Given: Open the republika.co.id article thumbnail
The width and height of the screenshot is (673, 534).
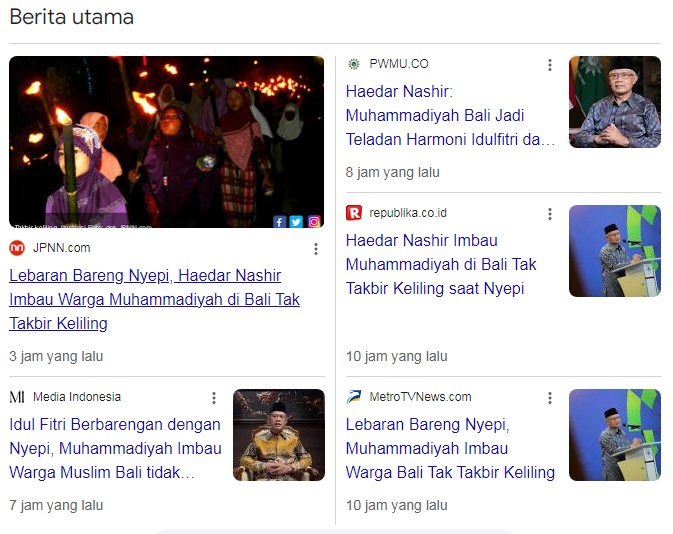Looking at the screenshot, I should click(615, 251).
